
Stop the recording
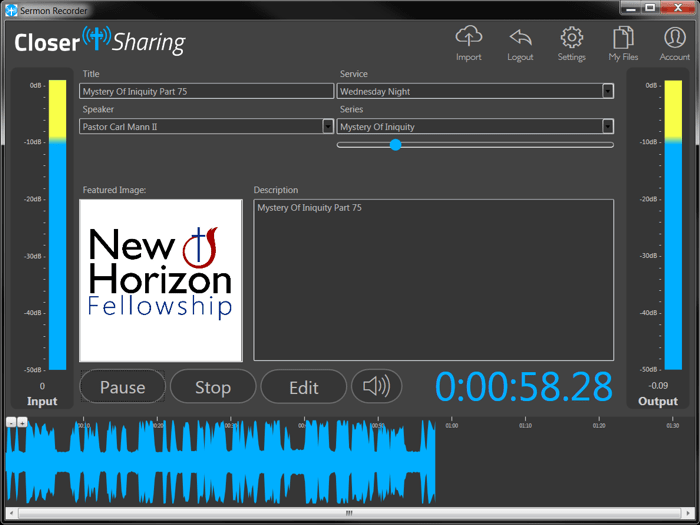coord(213,387)
